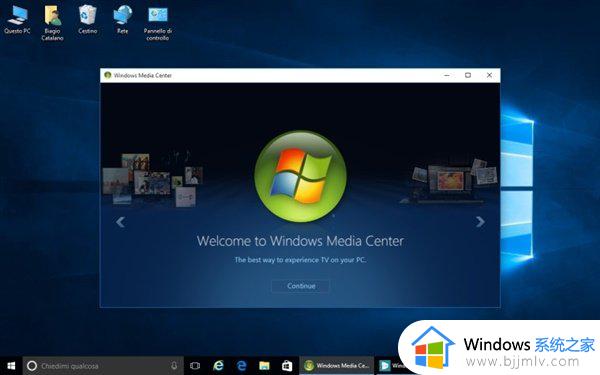
Task: Open the Cestino recycle bin icon
Action: [x=88, y=20]
